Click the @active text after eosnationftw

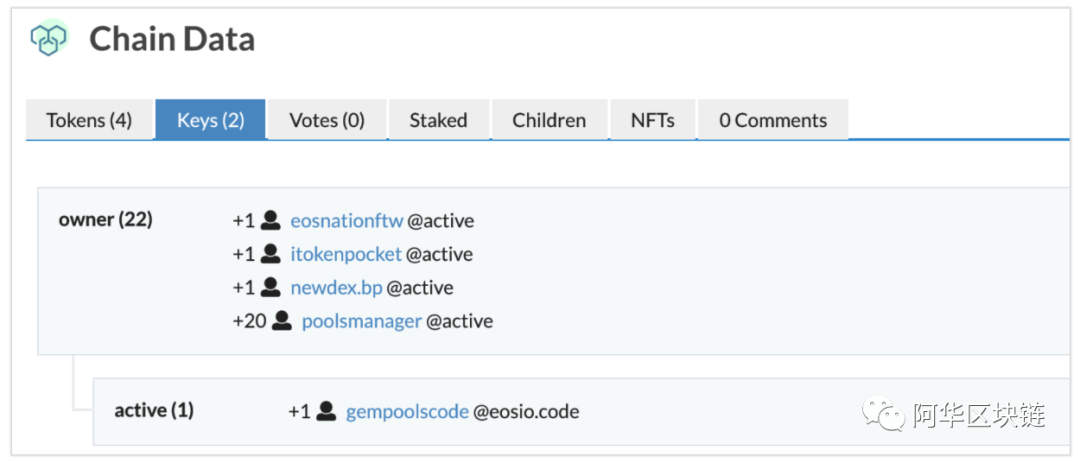pos(441,221)
